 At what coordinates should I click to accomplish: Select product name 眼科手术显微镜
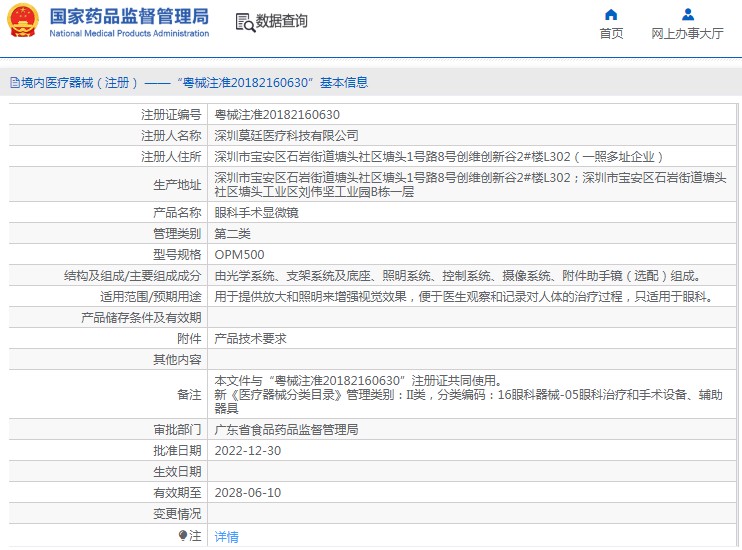pyautogui.click(x=256, y=213)
